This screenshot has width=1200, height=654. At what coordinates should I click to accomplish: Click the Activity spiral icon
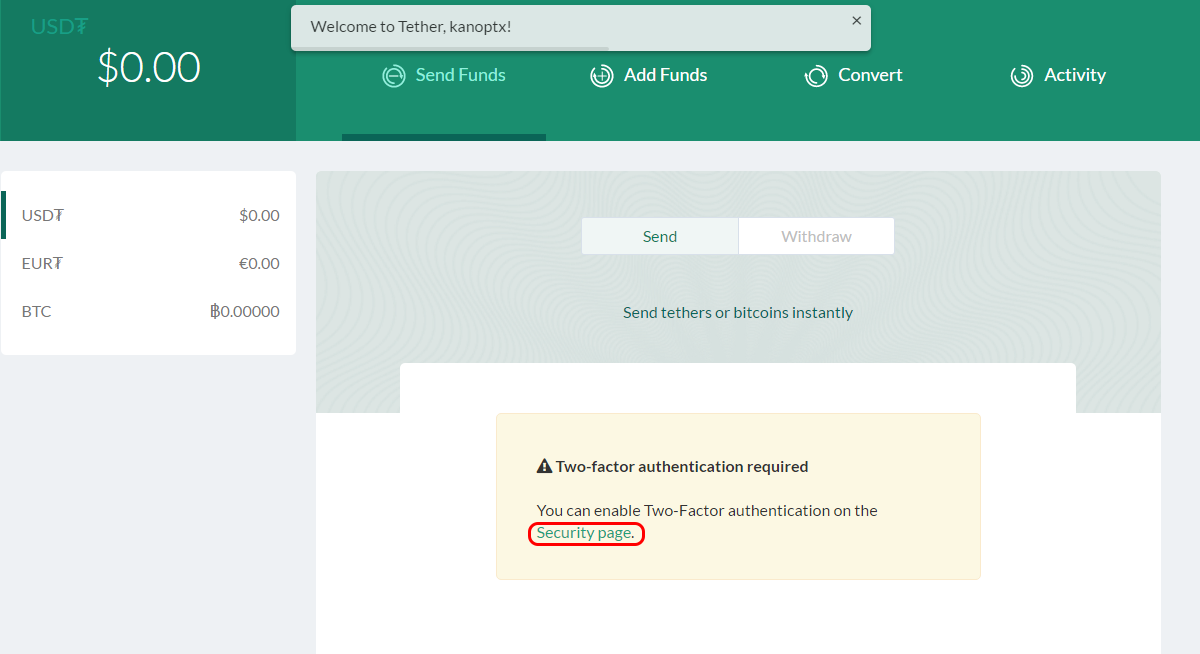[1021, 76]
